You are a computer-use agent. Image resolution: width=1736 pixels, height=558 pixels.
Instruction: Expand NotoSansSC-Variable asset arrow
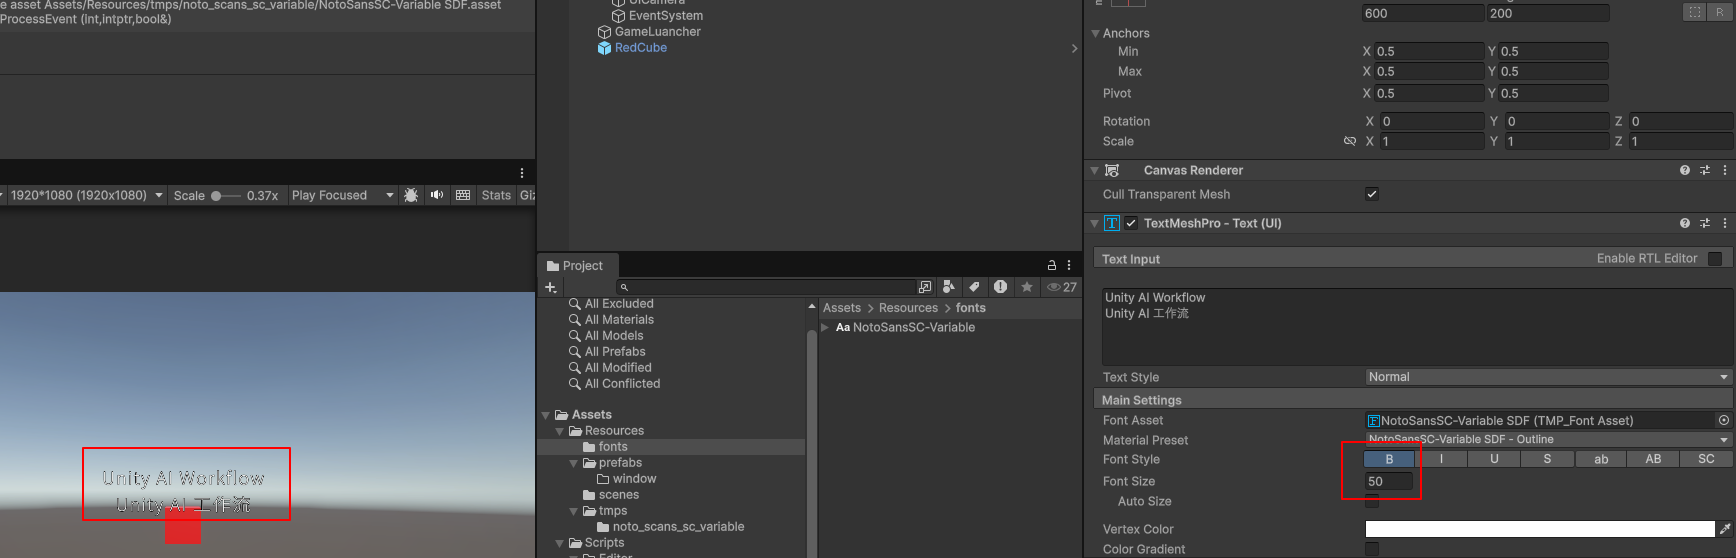click(825, 327)
